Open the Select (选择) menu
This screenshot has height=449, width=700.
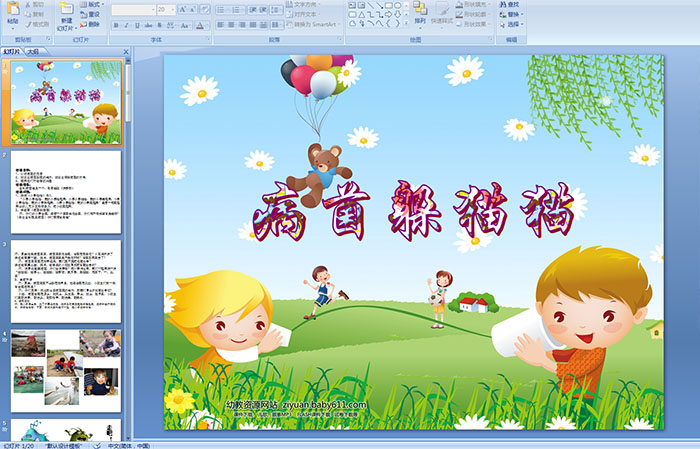tap(512, 24)
